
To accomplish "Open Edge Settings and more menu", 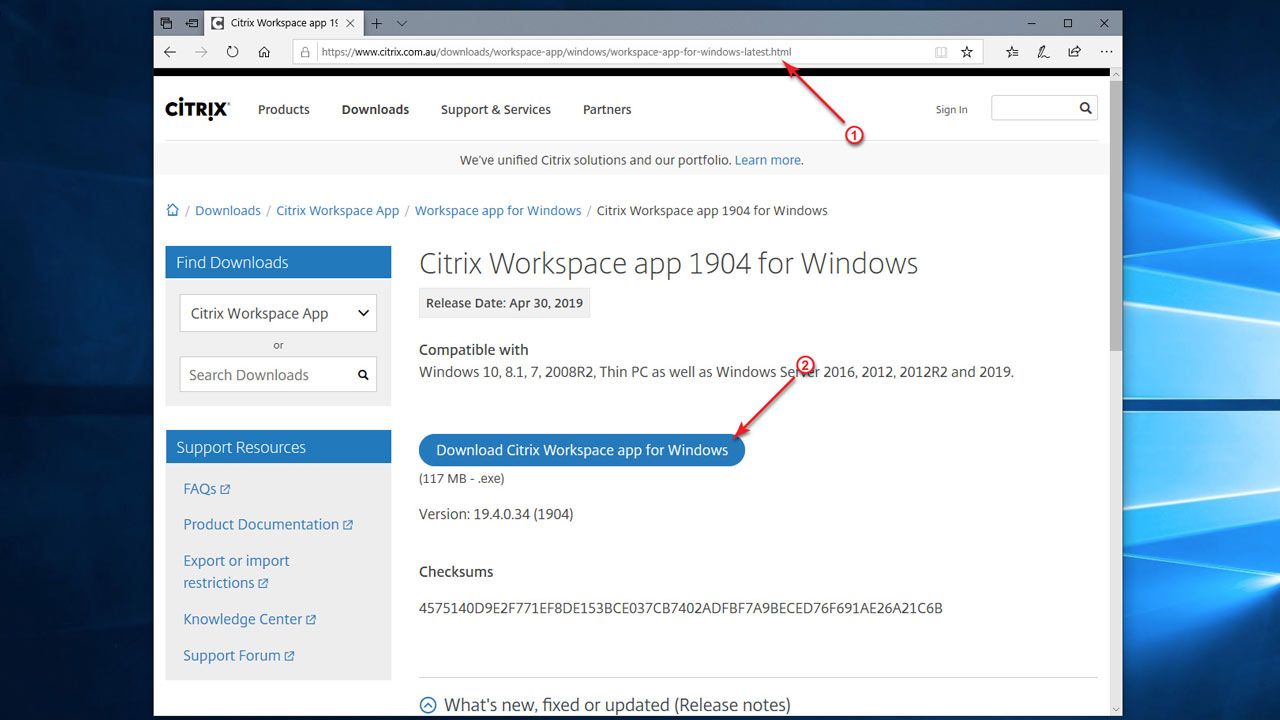I will pyautogui.click(x=1106, y=52).
